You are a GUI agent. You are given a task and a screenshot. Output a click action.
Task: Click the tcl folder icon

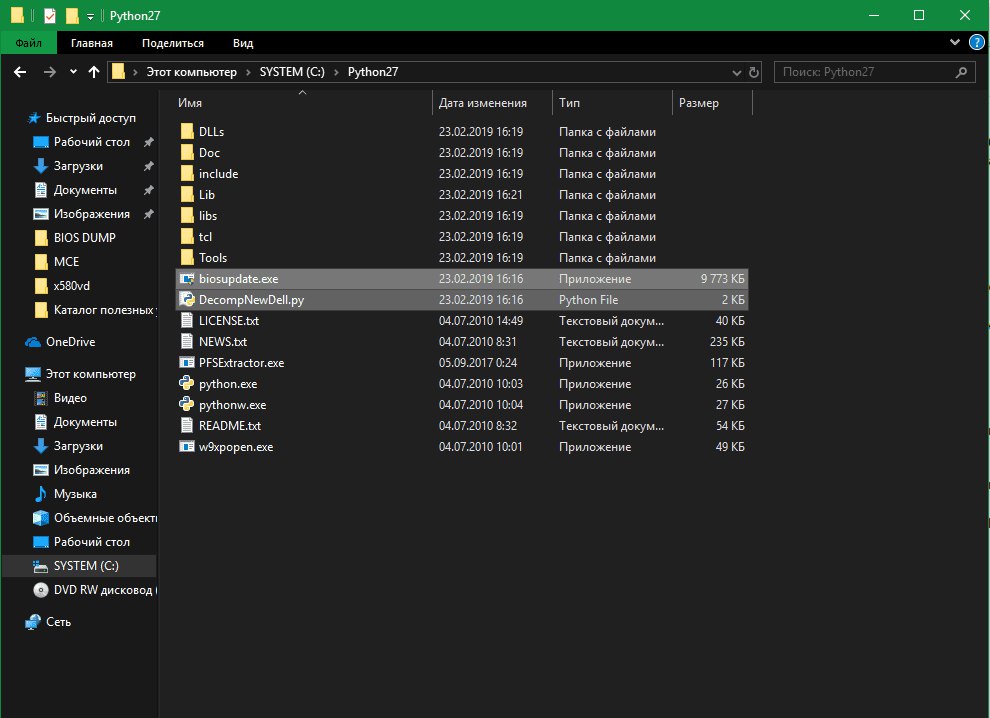pyautogui.click(x=187, y=236)
